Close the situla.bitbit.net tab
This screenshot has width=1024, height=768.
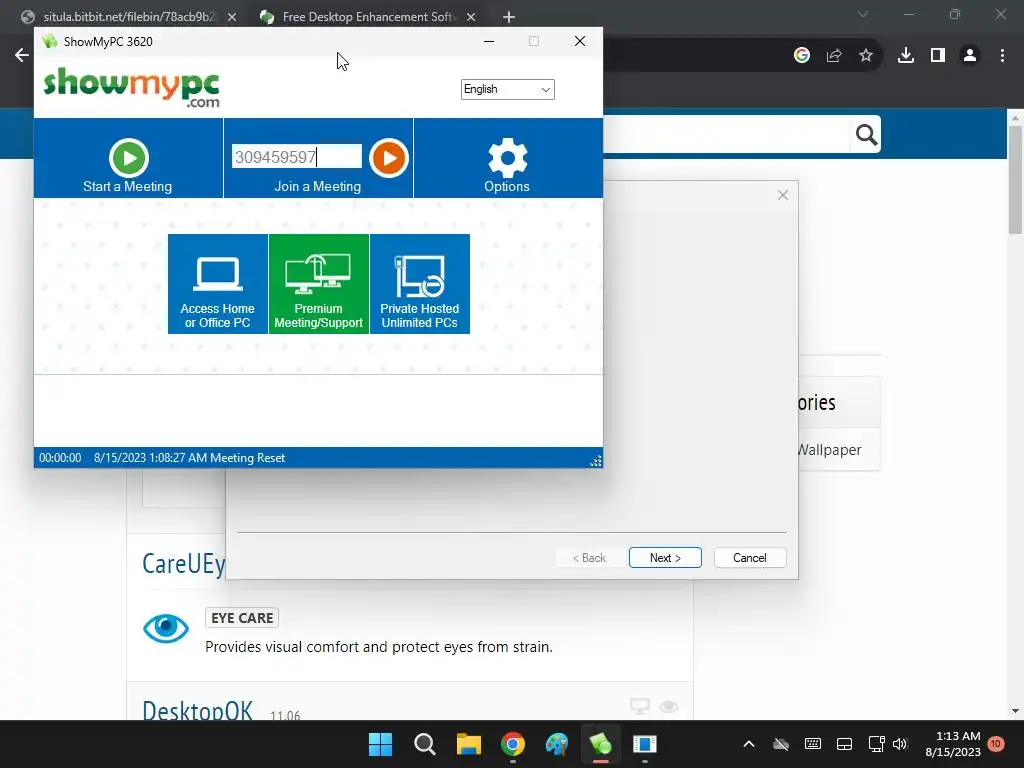click(232, 17)
